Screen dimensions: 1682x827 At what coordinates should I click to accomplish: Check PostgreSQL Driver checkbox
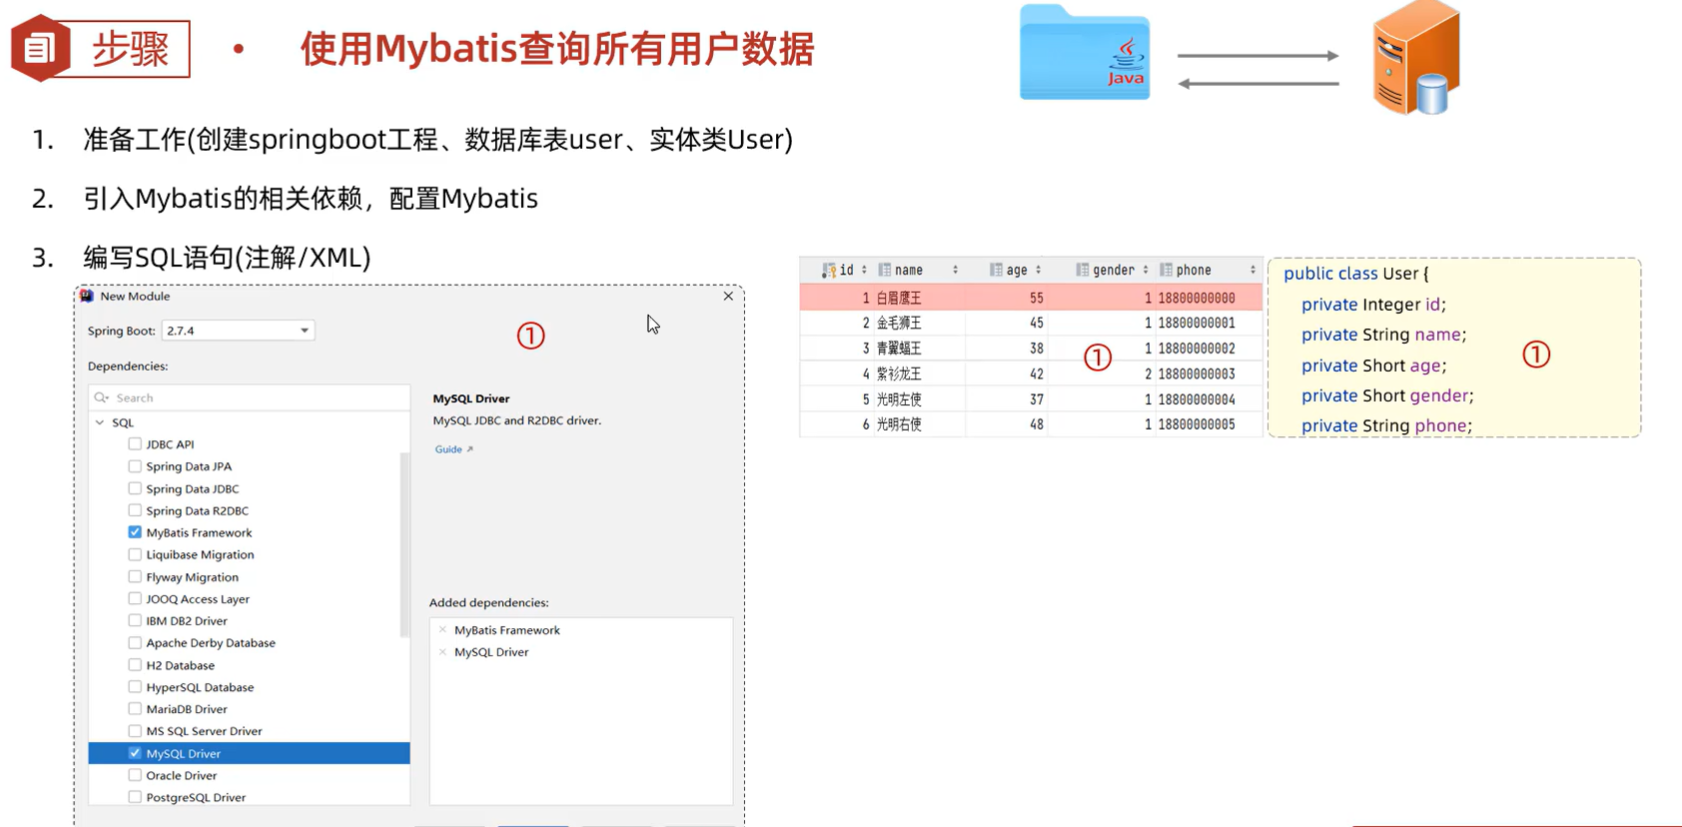(x=135, y=797)
